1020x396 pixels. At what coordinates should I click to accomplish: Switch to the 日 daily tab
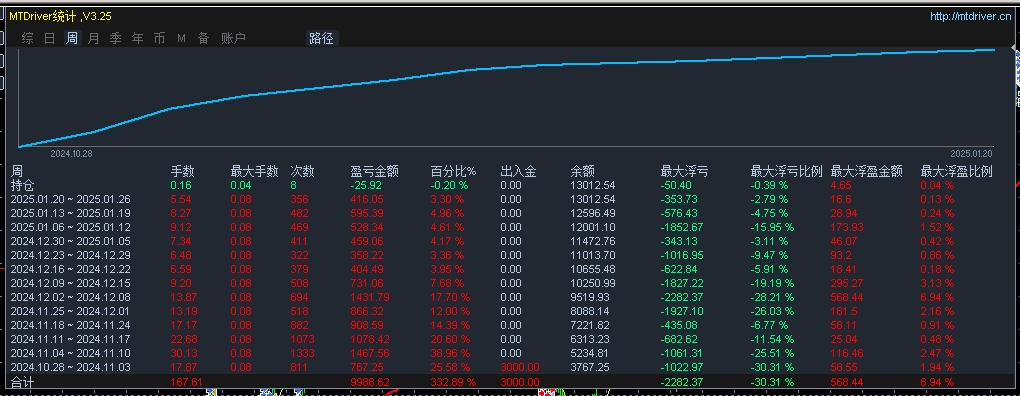(49, 38)
